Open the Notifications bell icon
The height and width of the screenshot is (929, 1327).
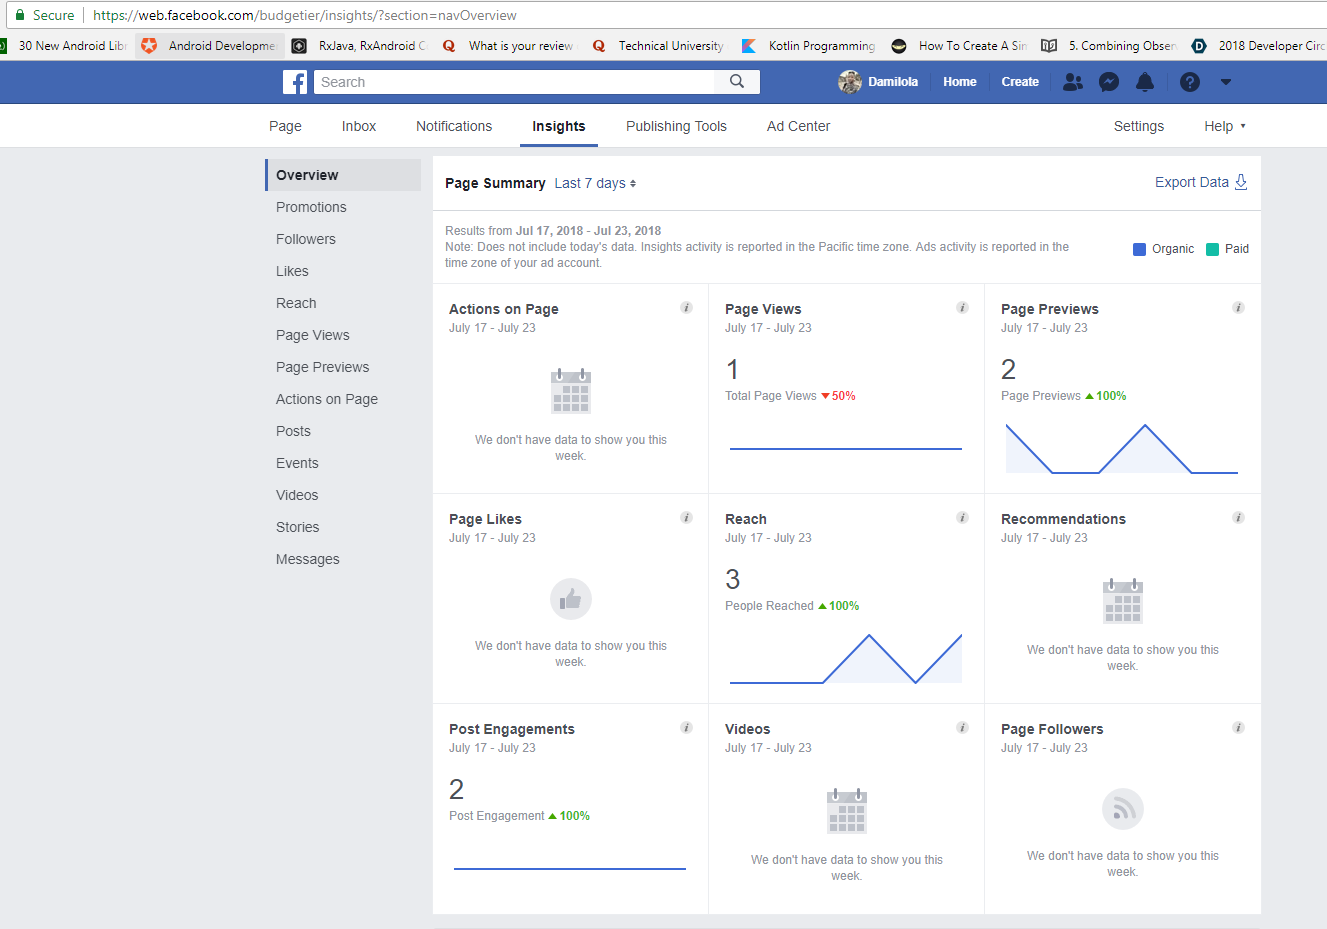click(x=1145, y=82)
